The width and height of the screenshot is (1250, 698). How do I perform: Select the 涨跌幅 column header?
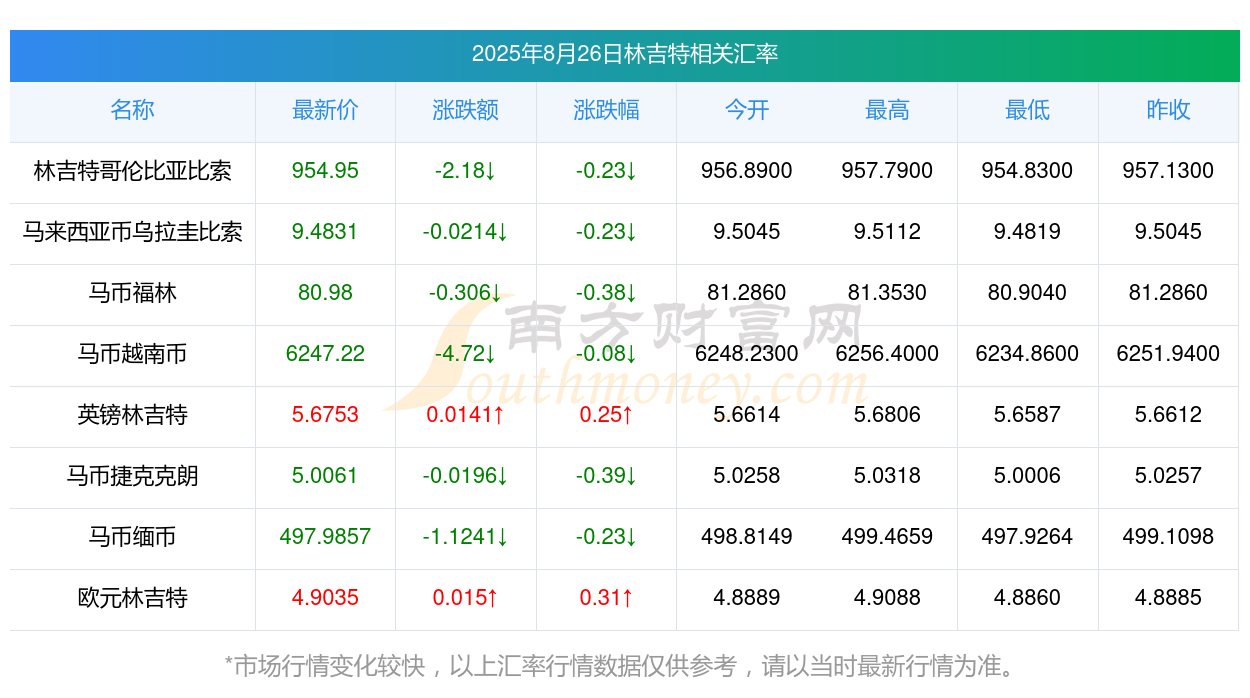606,110
